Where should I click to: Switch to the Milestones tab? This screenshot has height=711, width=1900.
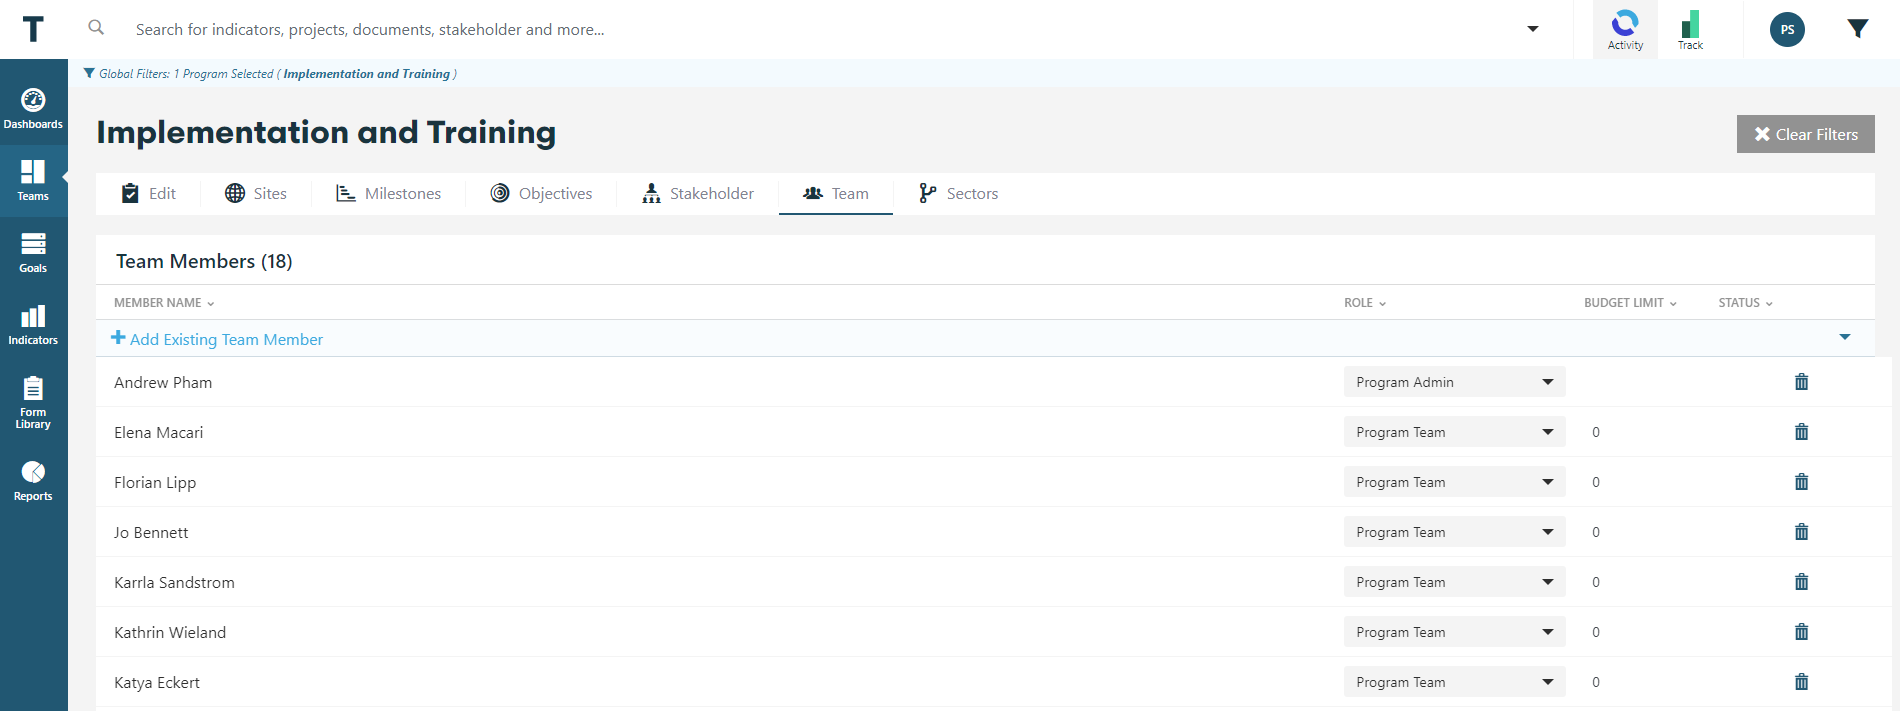coord(389,194)
